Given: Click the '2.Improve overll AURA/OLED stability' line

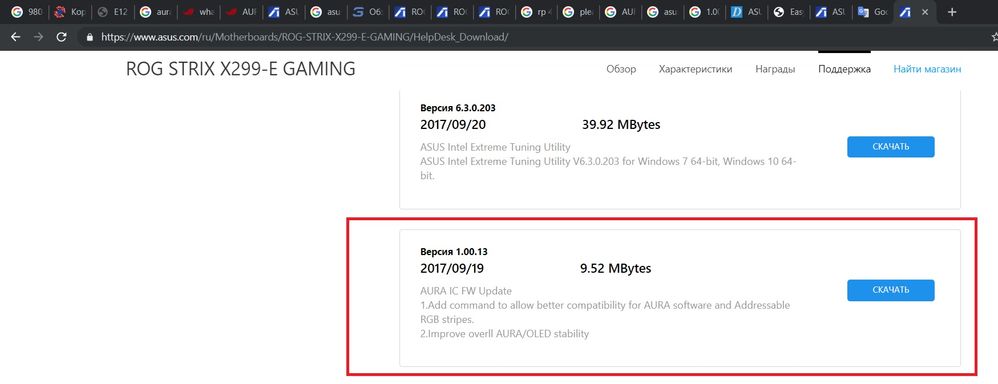Looking at the screenshot, I should point(505,334).
